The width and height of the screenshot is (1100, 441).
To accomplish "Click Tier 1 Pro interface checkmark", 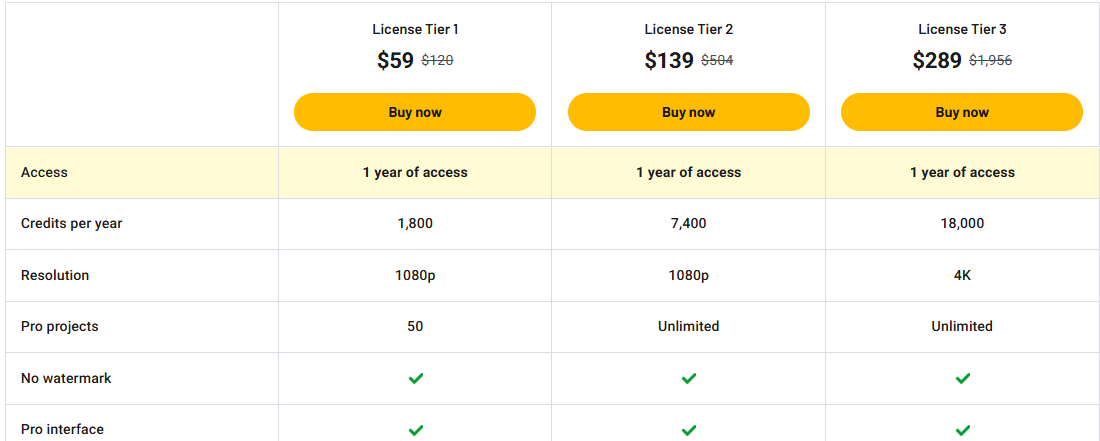I will (416, 430).
